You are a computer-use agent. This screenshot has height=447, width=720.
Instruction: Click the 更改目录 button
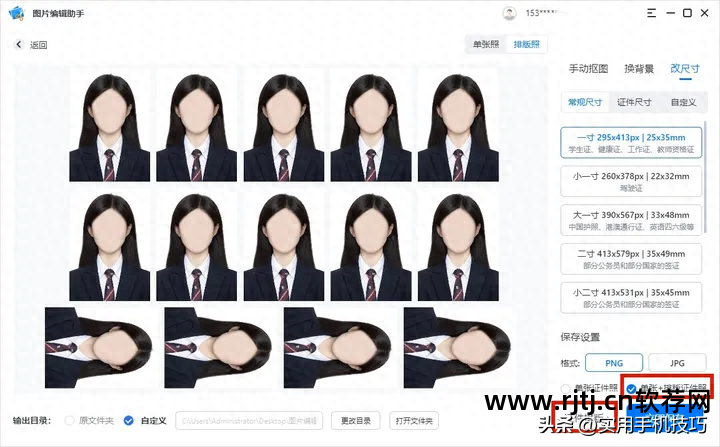click(355, 420)
